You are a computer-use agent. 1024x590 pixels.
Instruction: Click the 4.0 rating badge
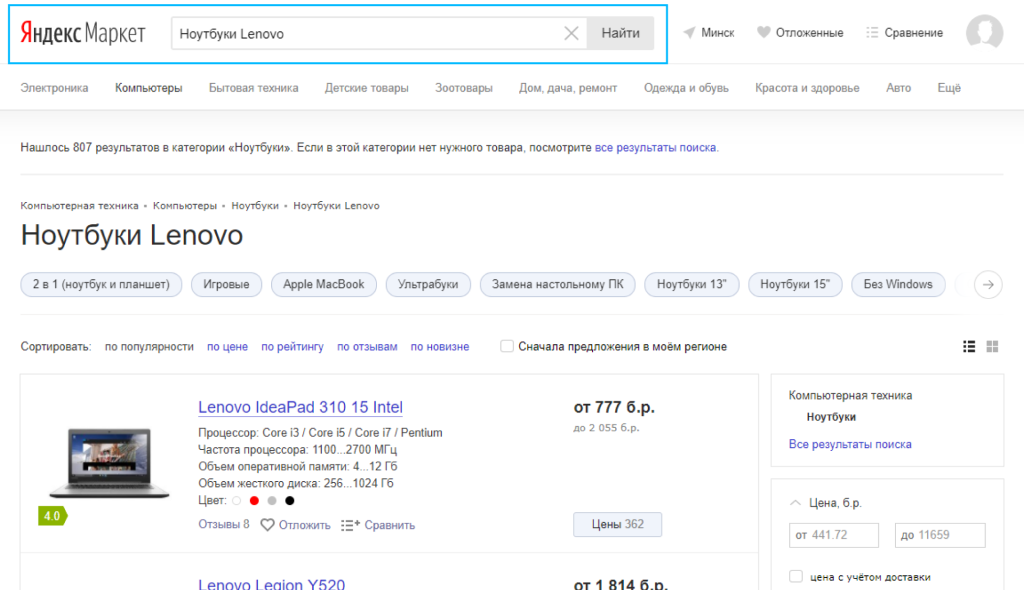pos(52,516)
